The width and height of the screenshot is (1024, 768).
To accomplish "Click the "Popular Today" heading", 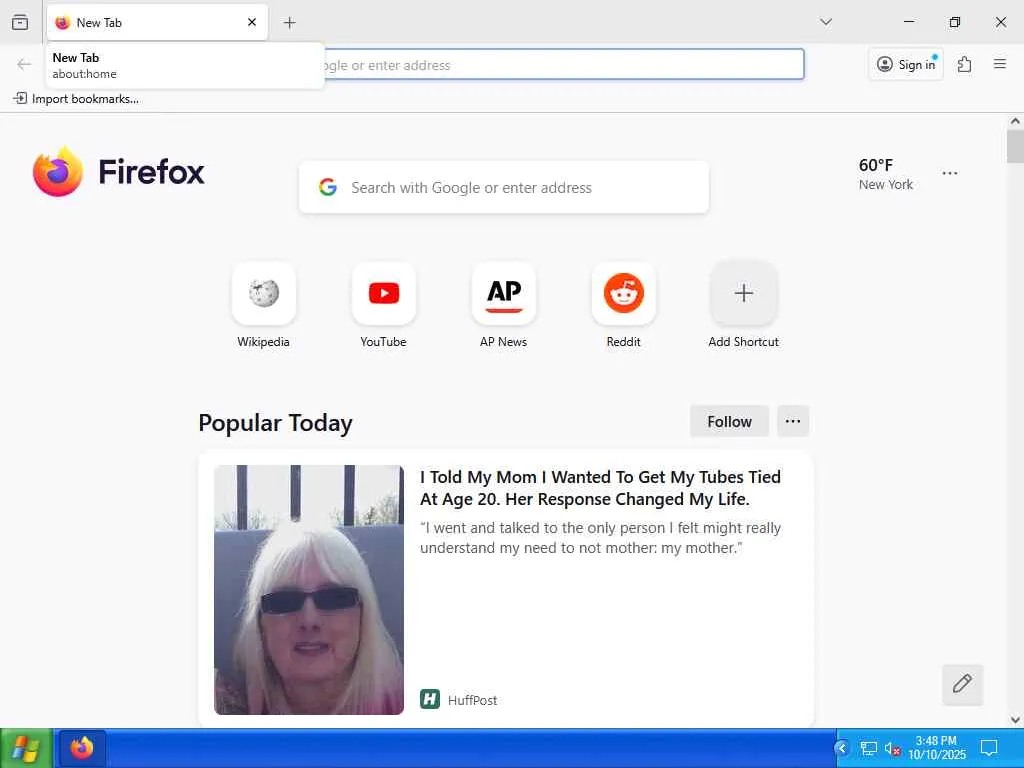I will [275, 423].
